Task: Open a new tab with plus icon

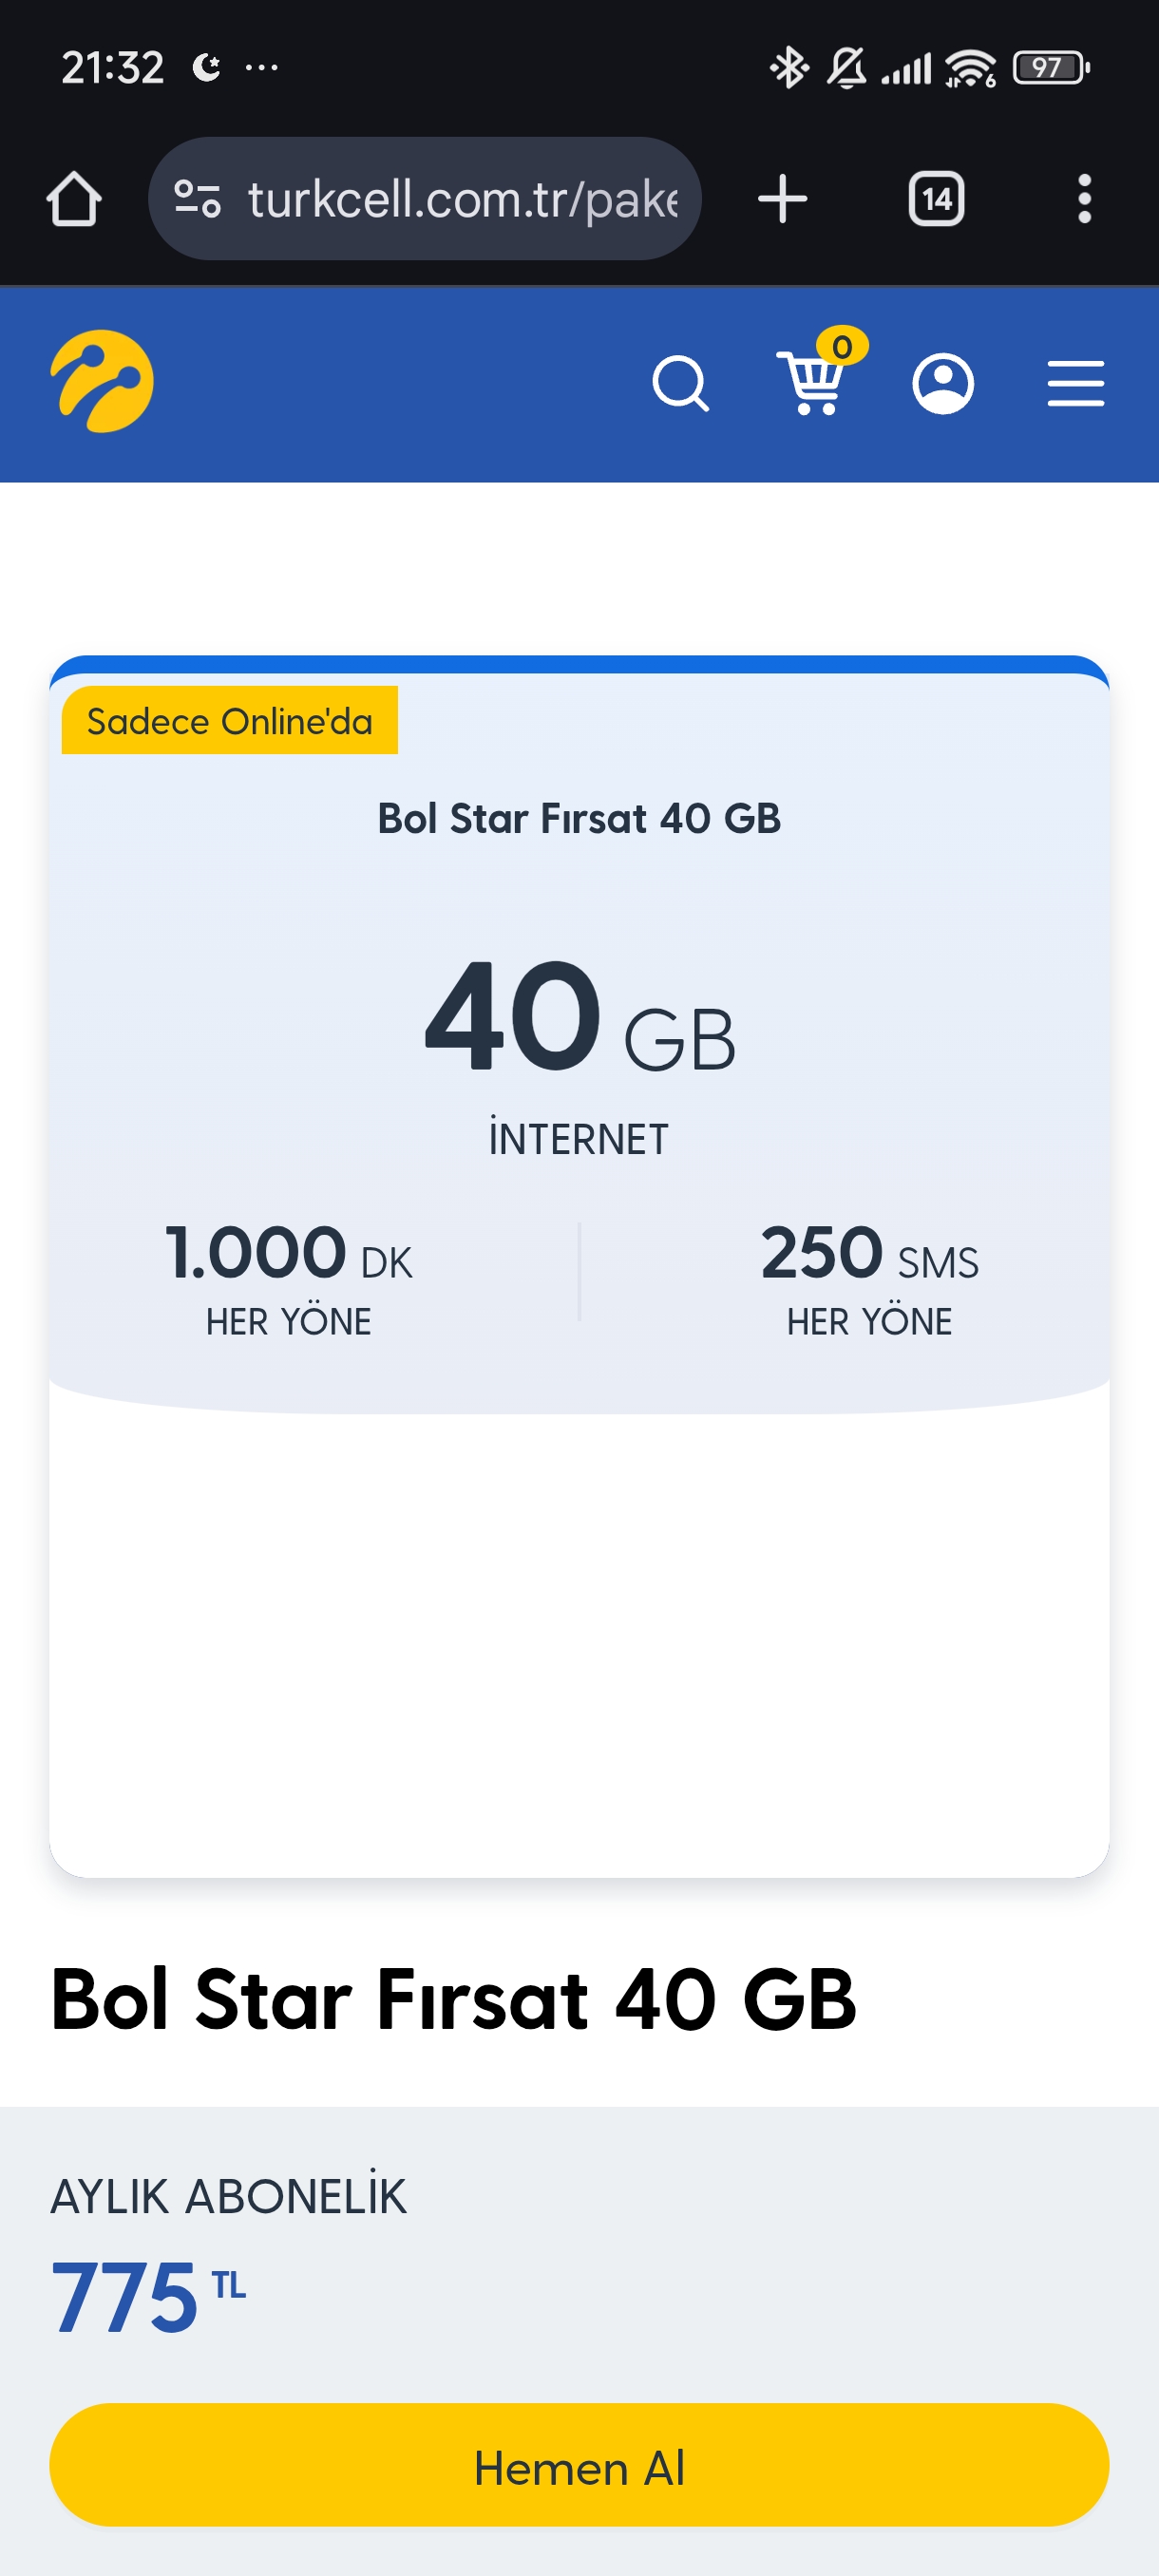Action: coord(782,198)
